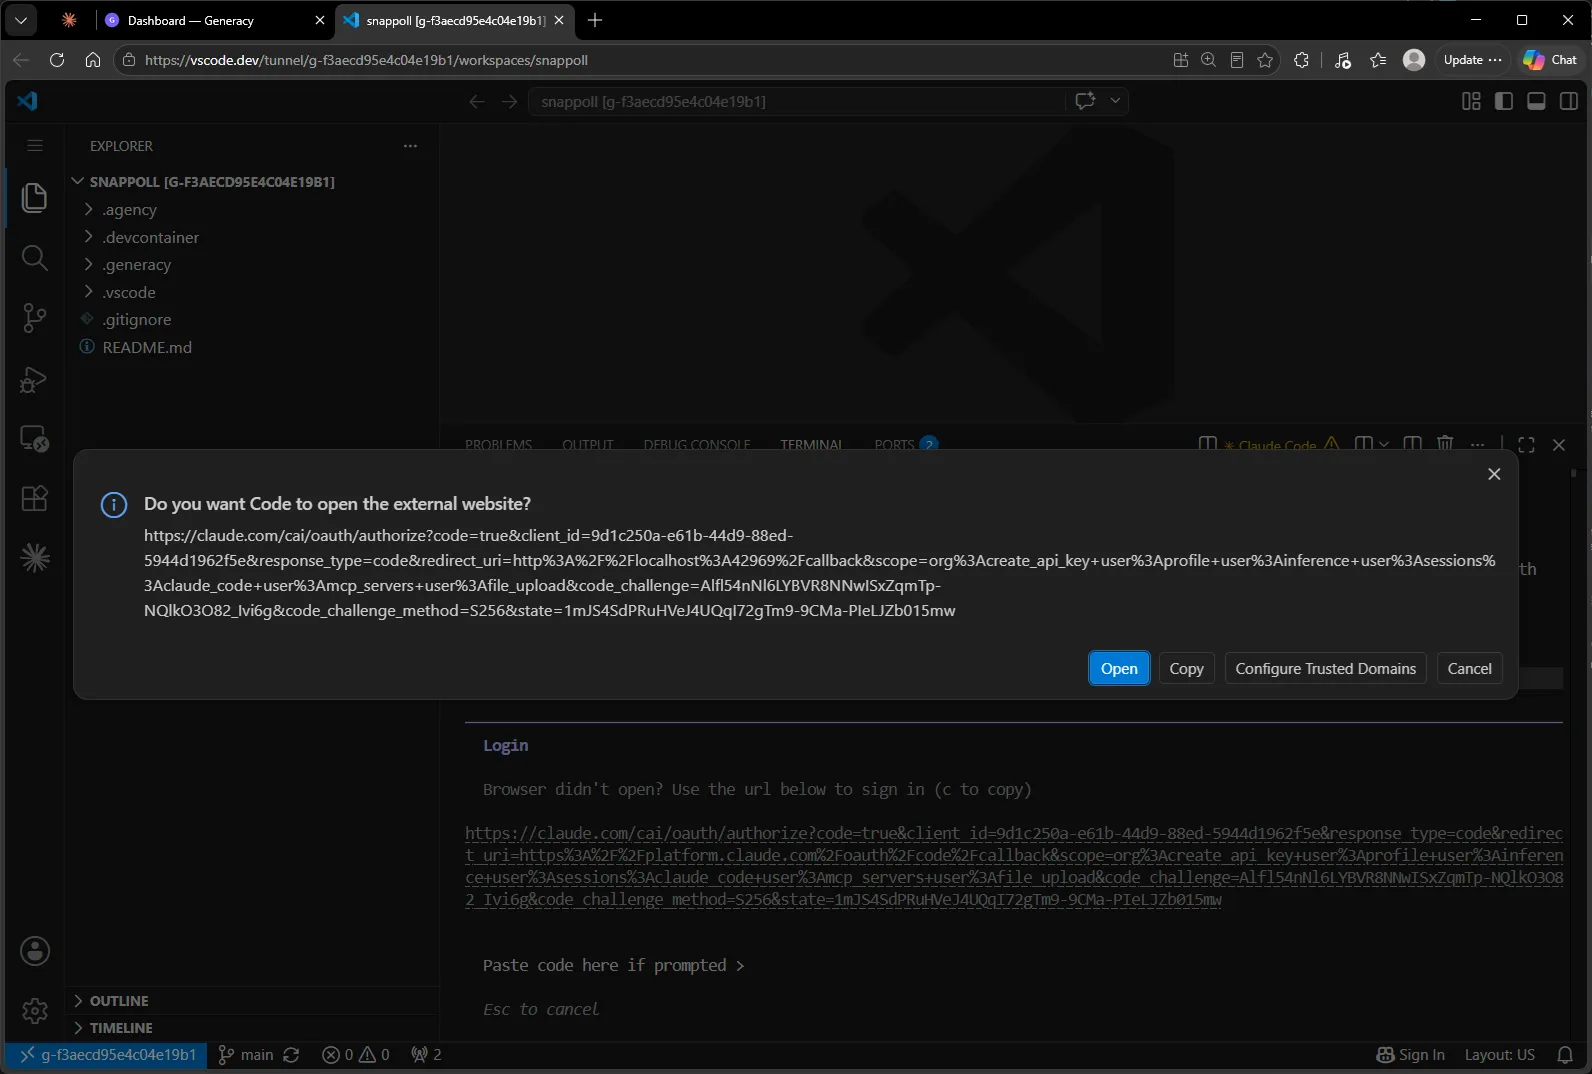The image size is (1592, 1074).
Task: Open the Extensions view
Action: [34, 498]
